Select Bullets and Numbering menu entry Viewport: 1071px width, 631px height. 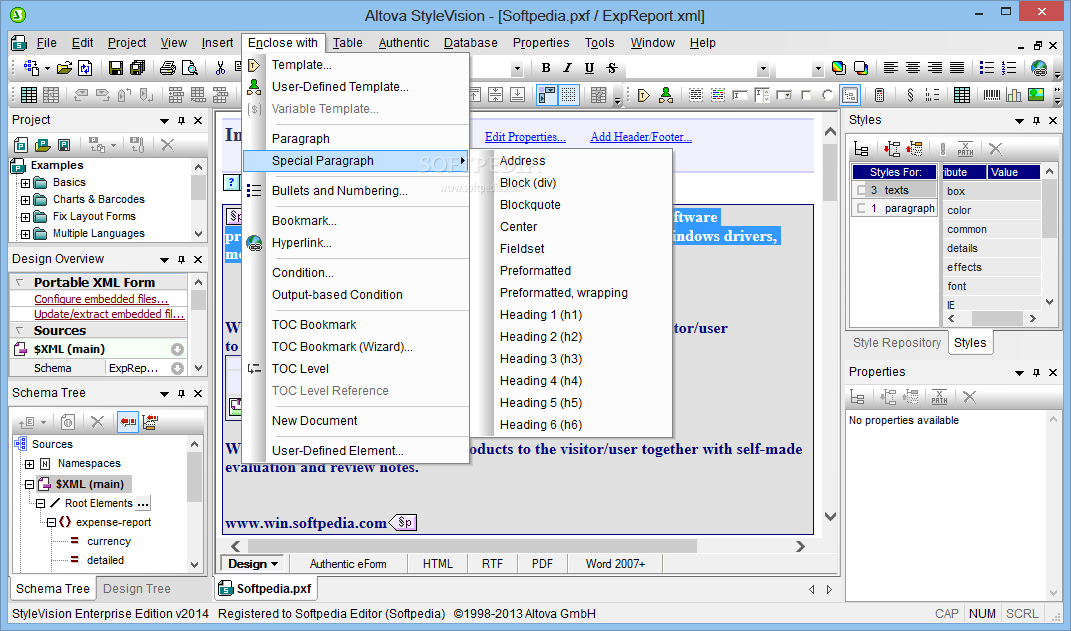point(339,191)
